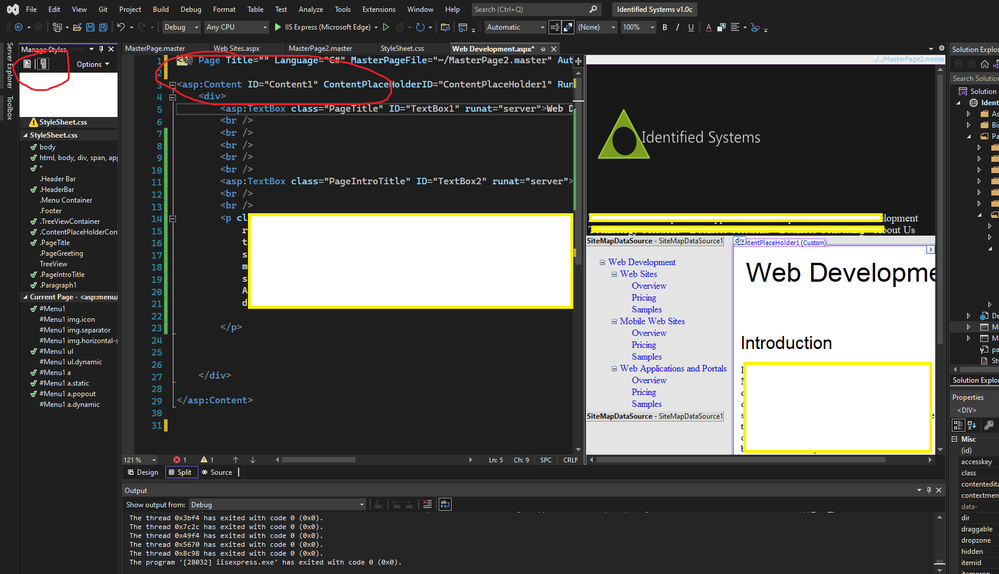999x574 pixels.
Task: Switch to the StyleSheet.css tab
Action: coord(402,48)
